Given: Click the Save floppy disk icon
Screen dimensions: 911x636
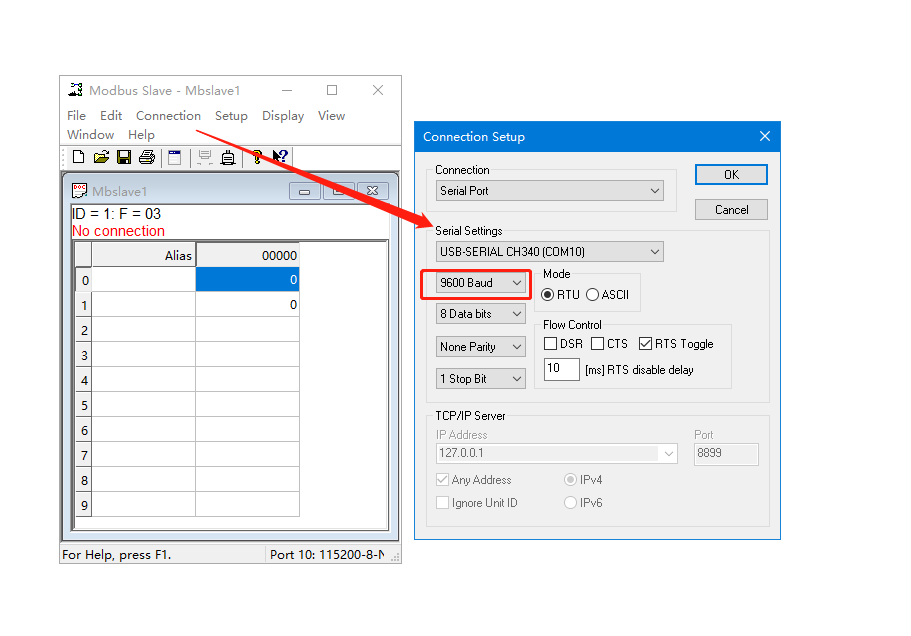Looking at the screenshot, I should click(x=124, y=157).
